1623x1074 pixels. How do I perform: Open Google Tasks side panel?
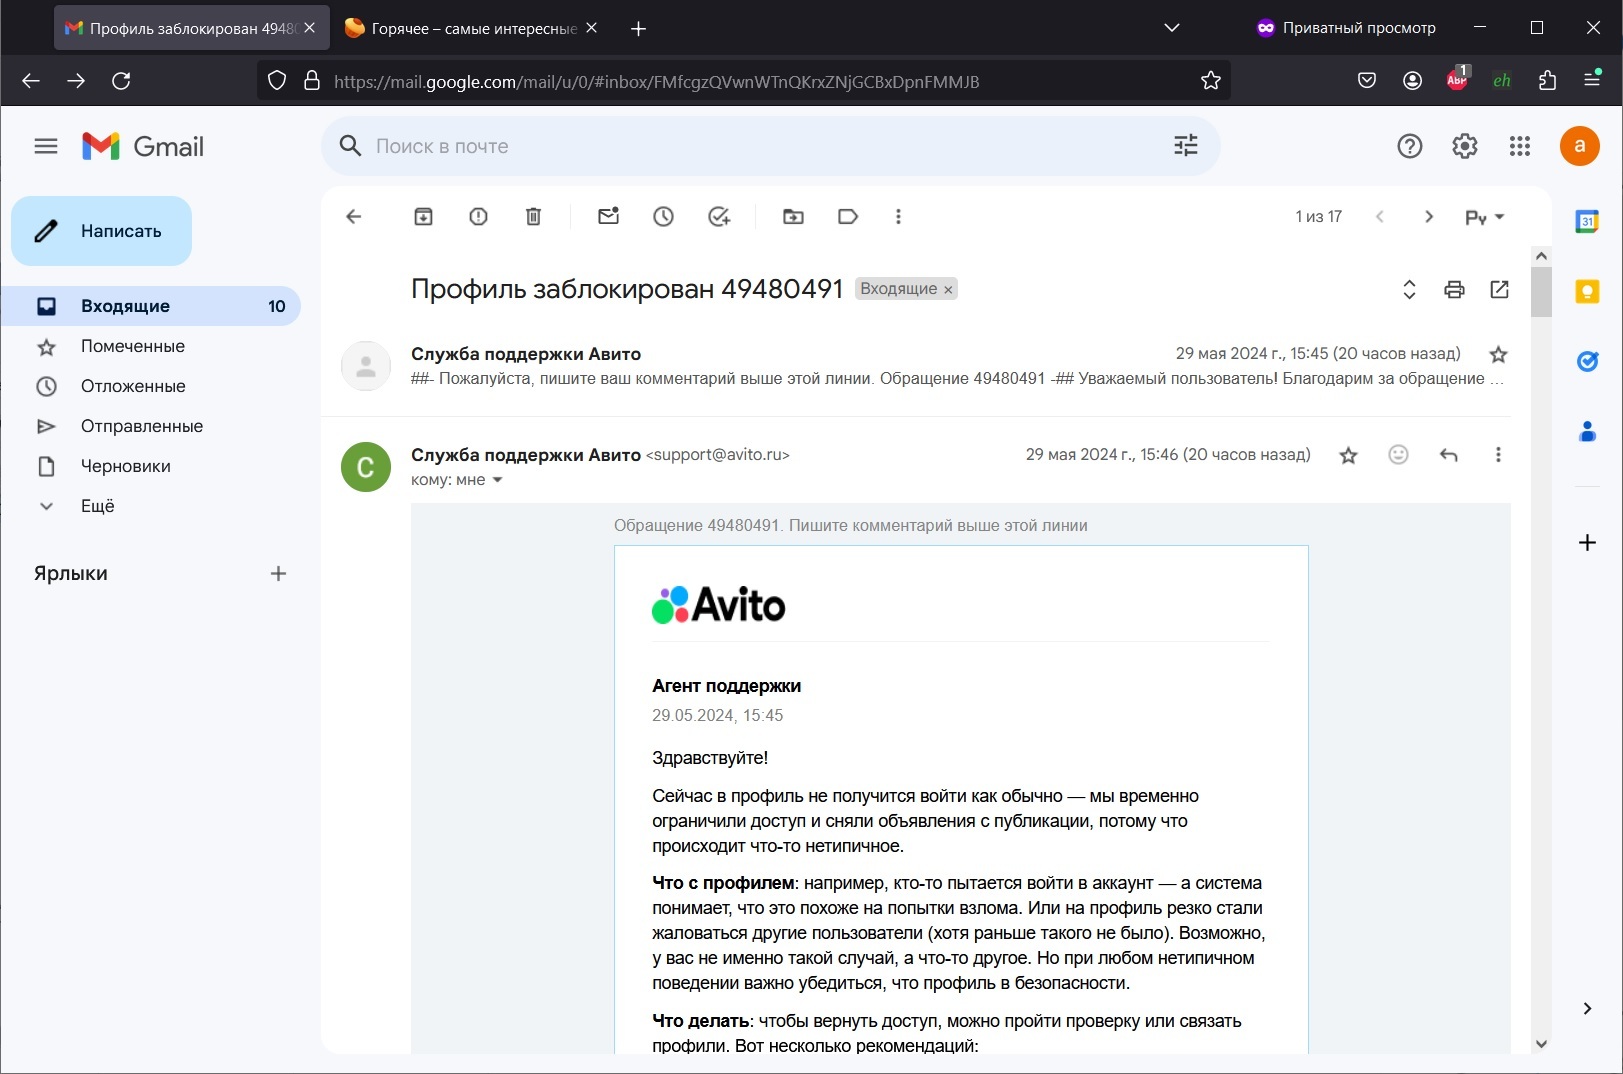pyautogui.click(x=1587, y=361)
